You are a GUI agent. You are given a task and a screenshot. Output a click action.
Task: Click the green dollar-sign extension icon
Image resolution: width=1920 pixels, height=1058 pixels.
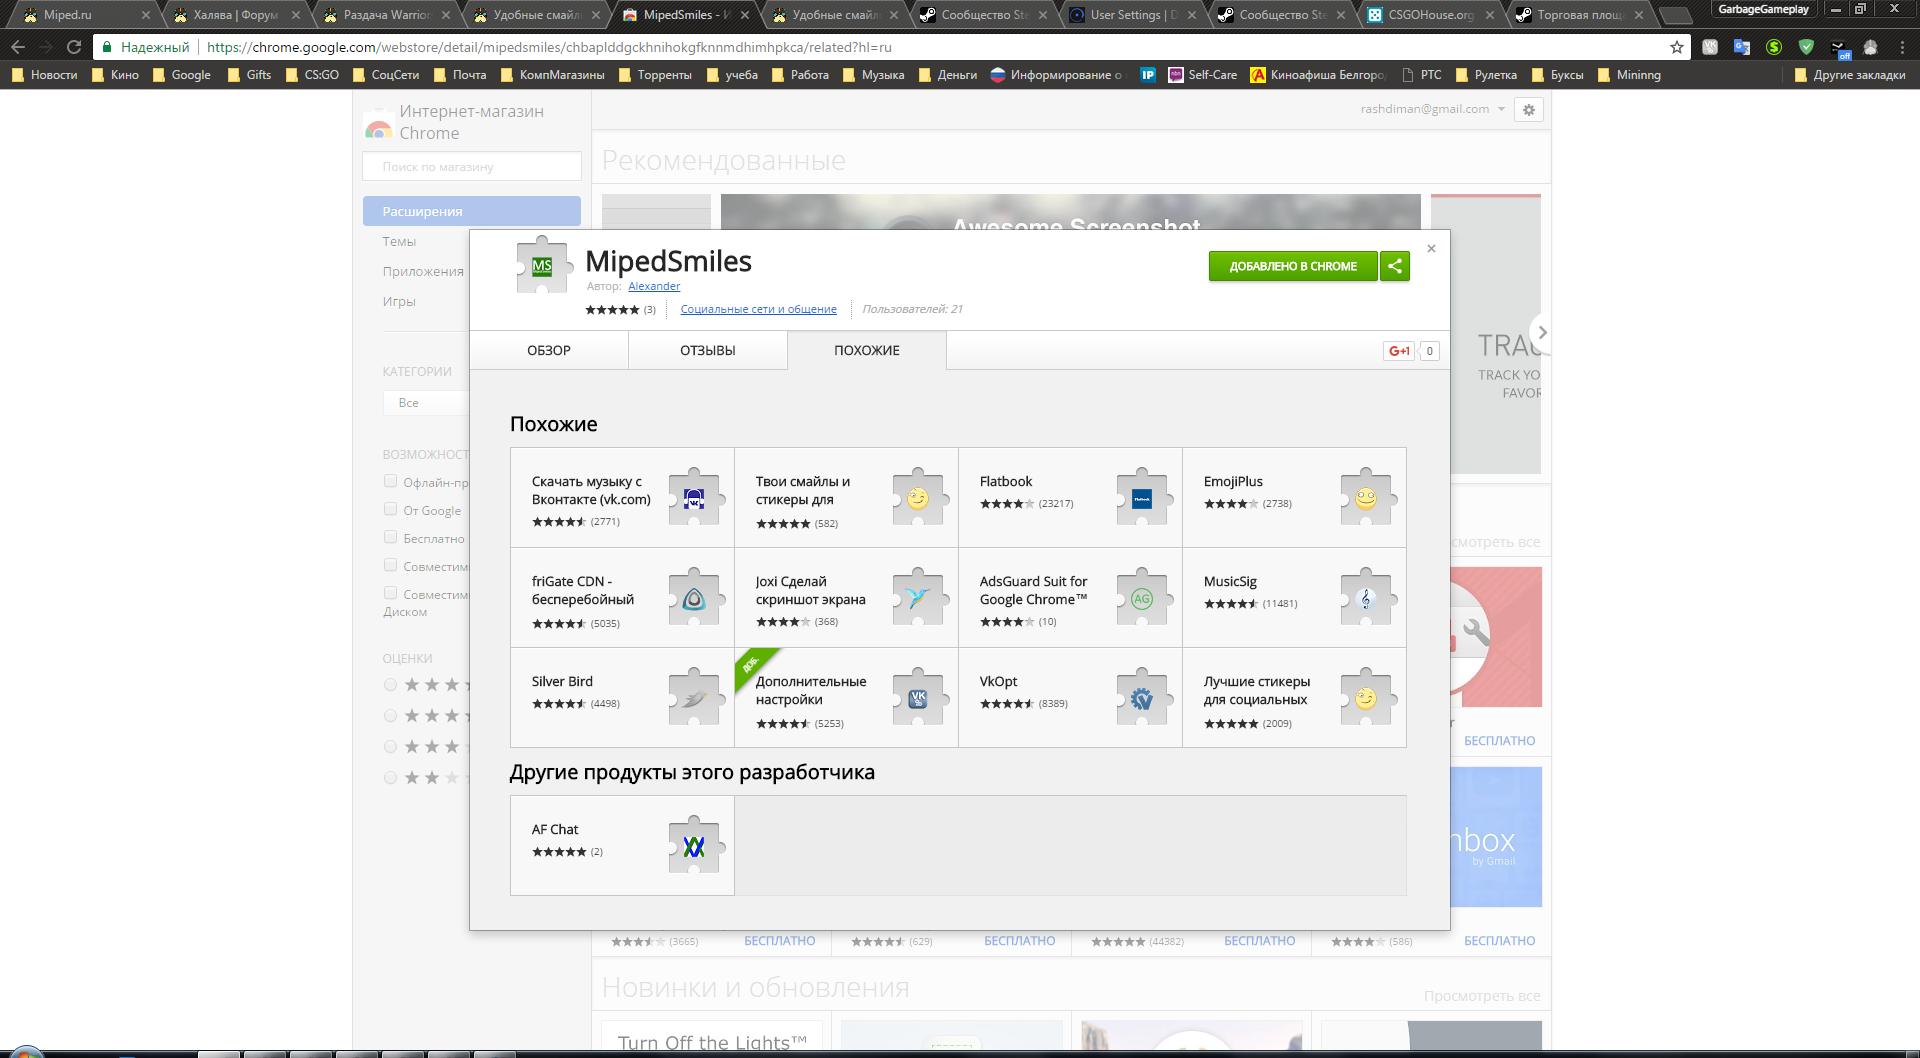click(x=1774, y=47)
